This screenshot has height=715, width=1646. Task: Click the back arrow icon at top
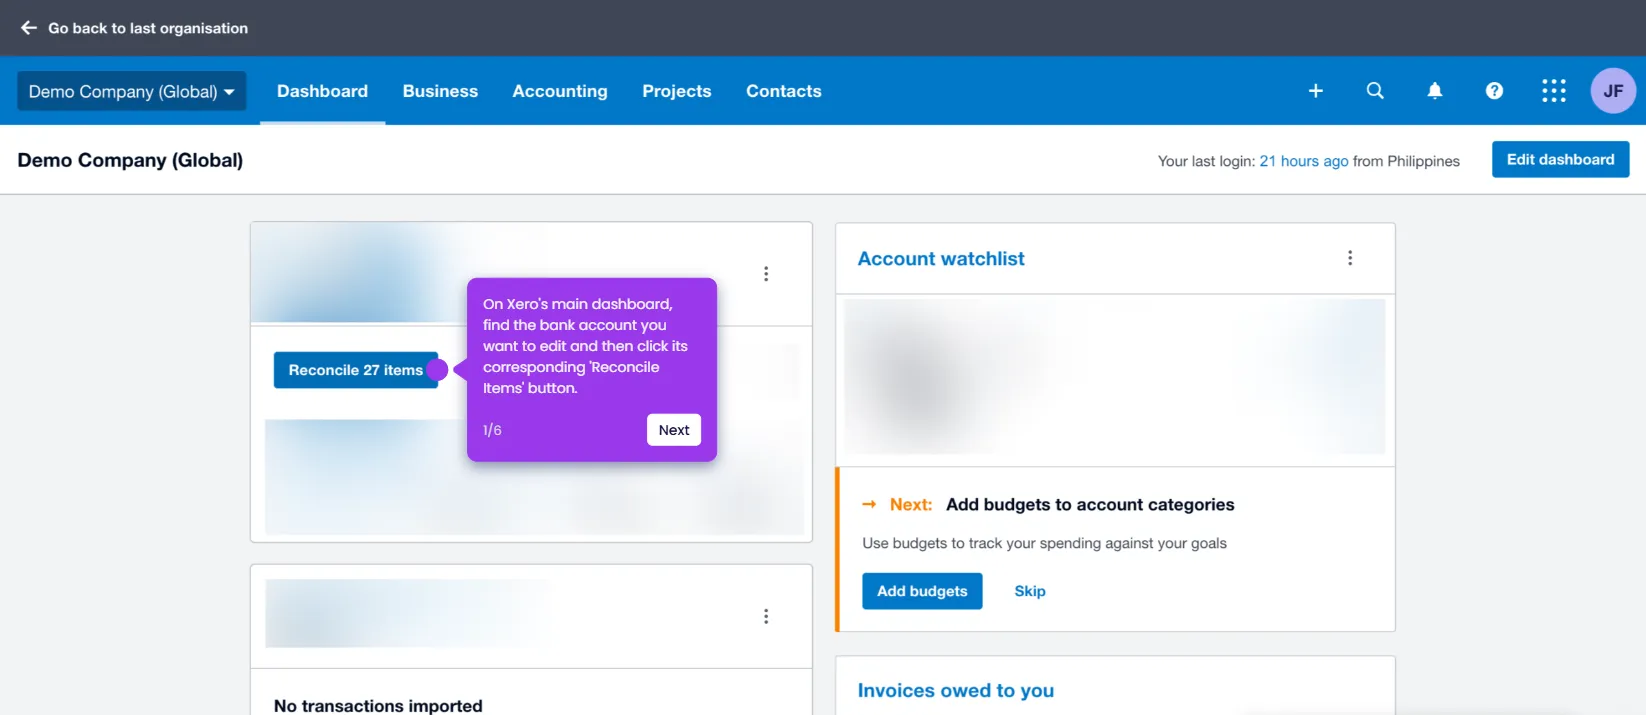coord(29,28)
